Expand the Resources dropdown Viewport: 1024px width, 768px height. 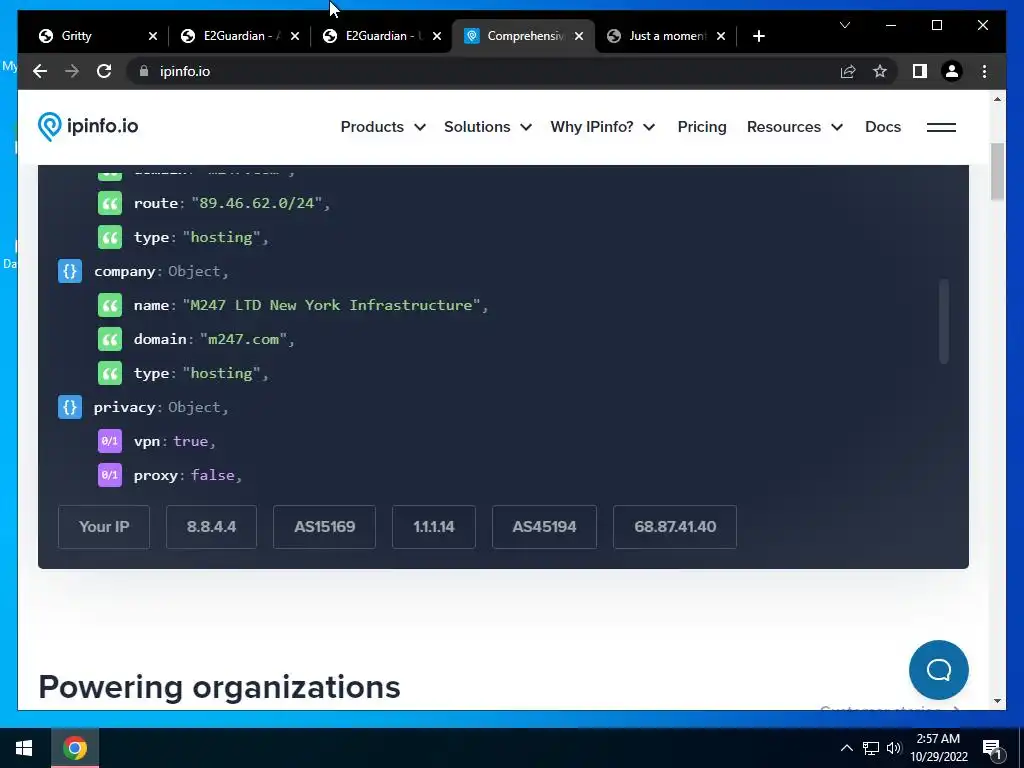pyautogui.click(x=795, y=127)
